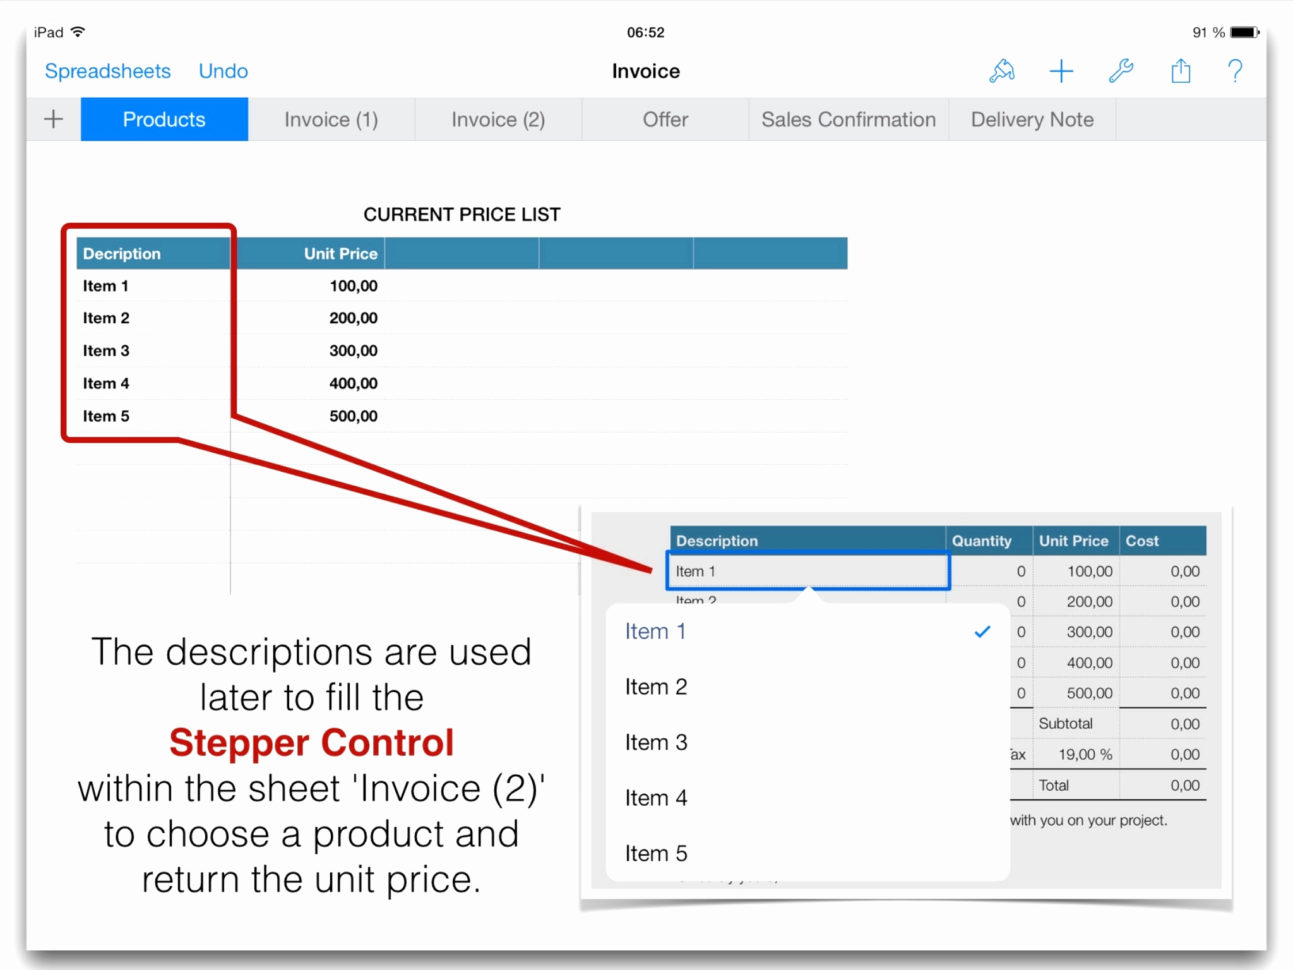Image resolution: width=1293 pixels, height=970 pixels.
Task: Open Help with the question mark icon
Action: point(1236,71)
